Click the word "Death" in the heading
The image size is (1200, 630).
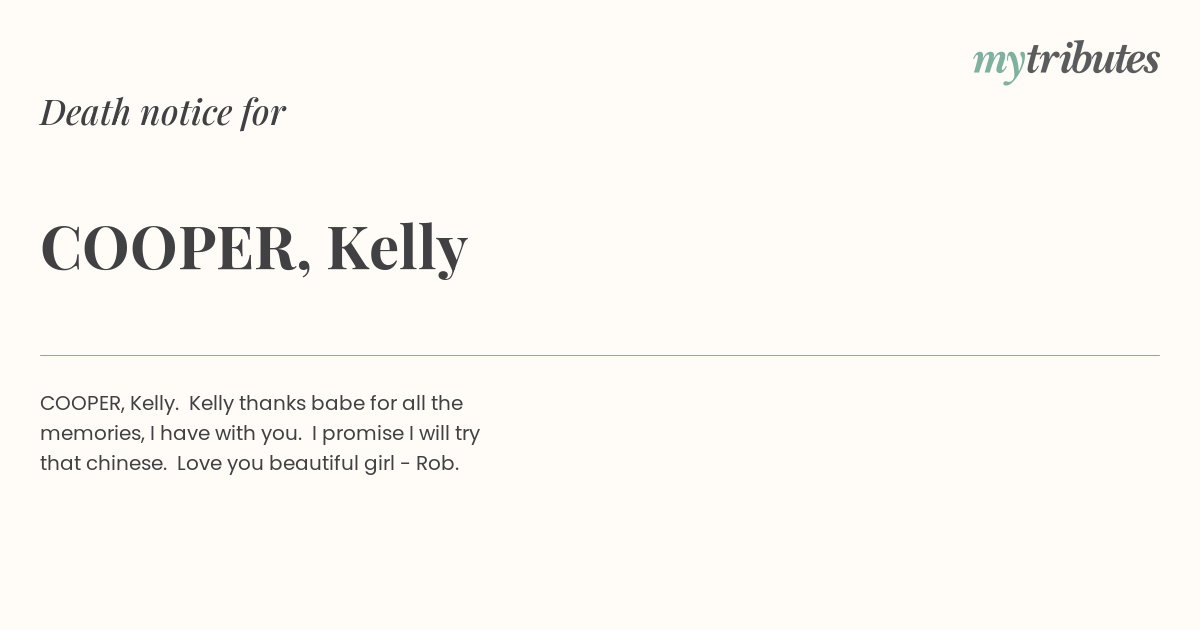click(85, 112)
